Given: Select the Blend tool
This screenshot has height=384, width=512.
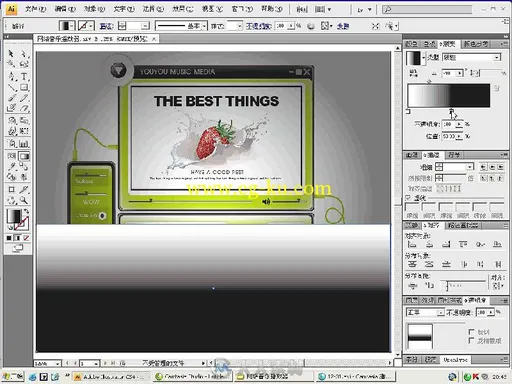Looking at the screenshot, I should pyautogui.click(x=24, y=166).
